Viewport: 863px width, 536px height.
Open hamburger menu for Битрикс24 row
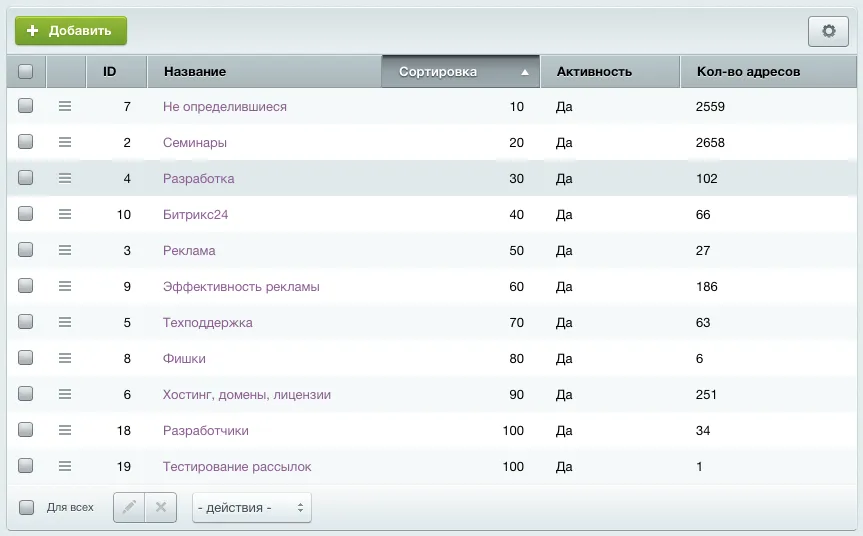point(65,214)
